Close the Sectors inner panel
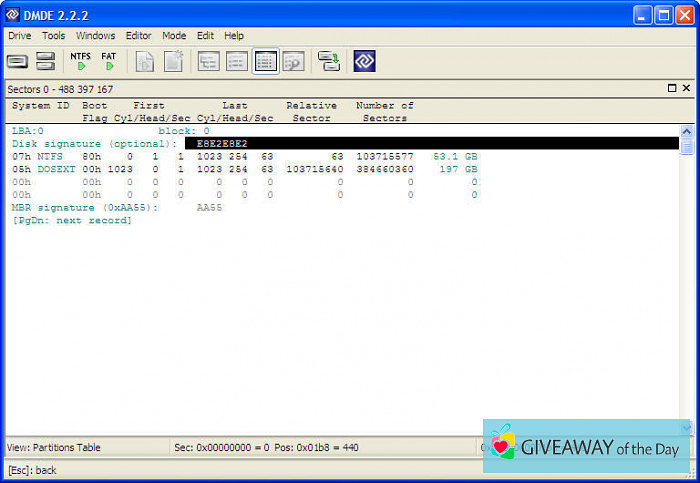This screenshot has height=483, width=700. pos(686,88)
